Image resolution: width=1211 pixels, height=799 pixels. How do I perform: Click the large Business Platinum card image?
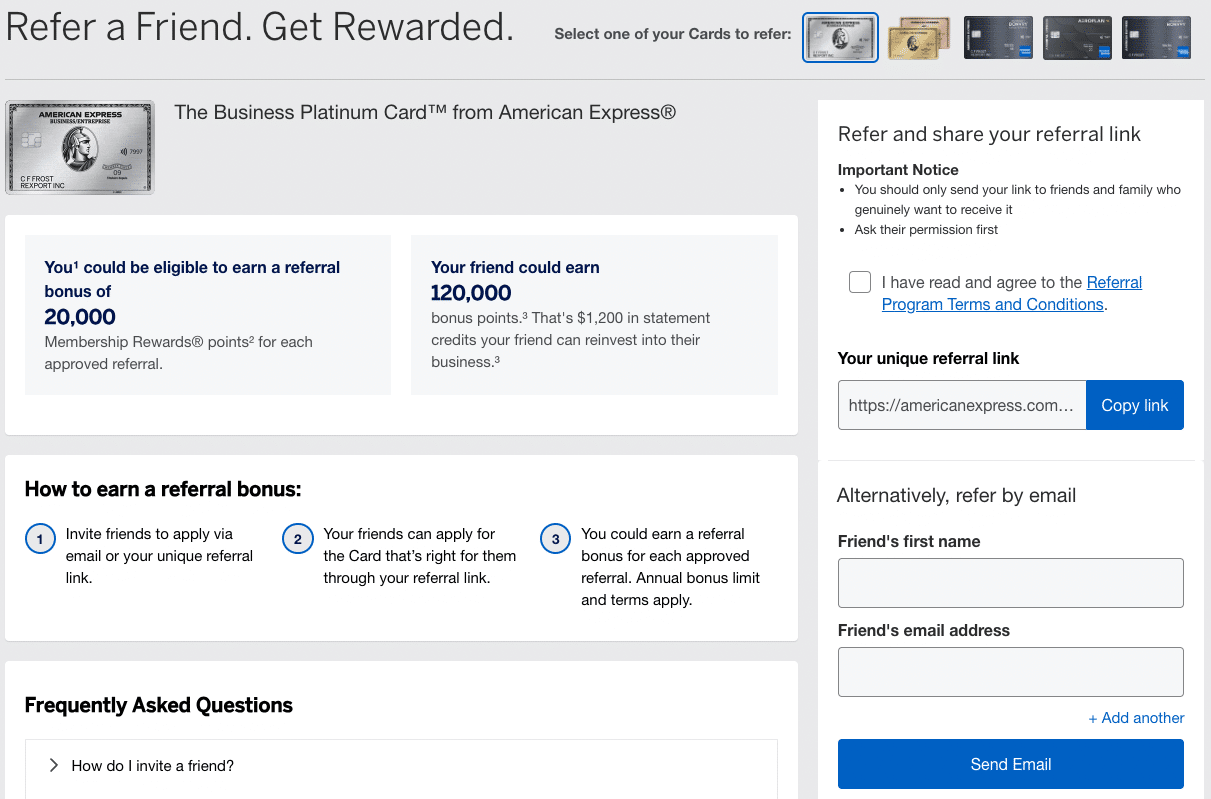click(80, 147)
